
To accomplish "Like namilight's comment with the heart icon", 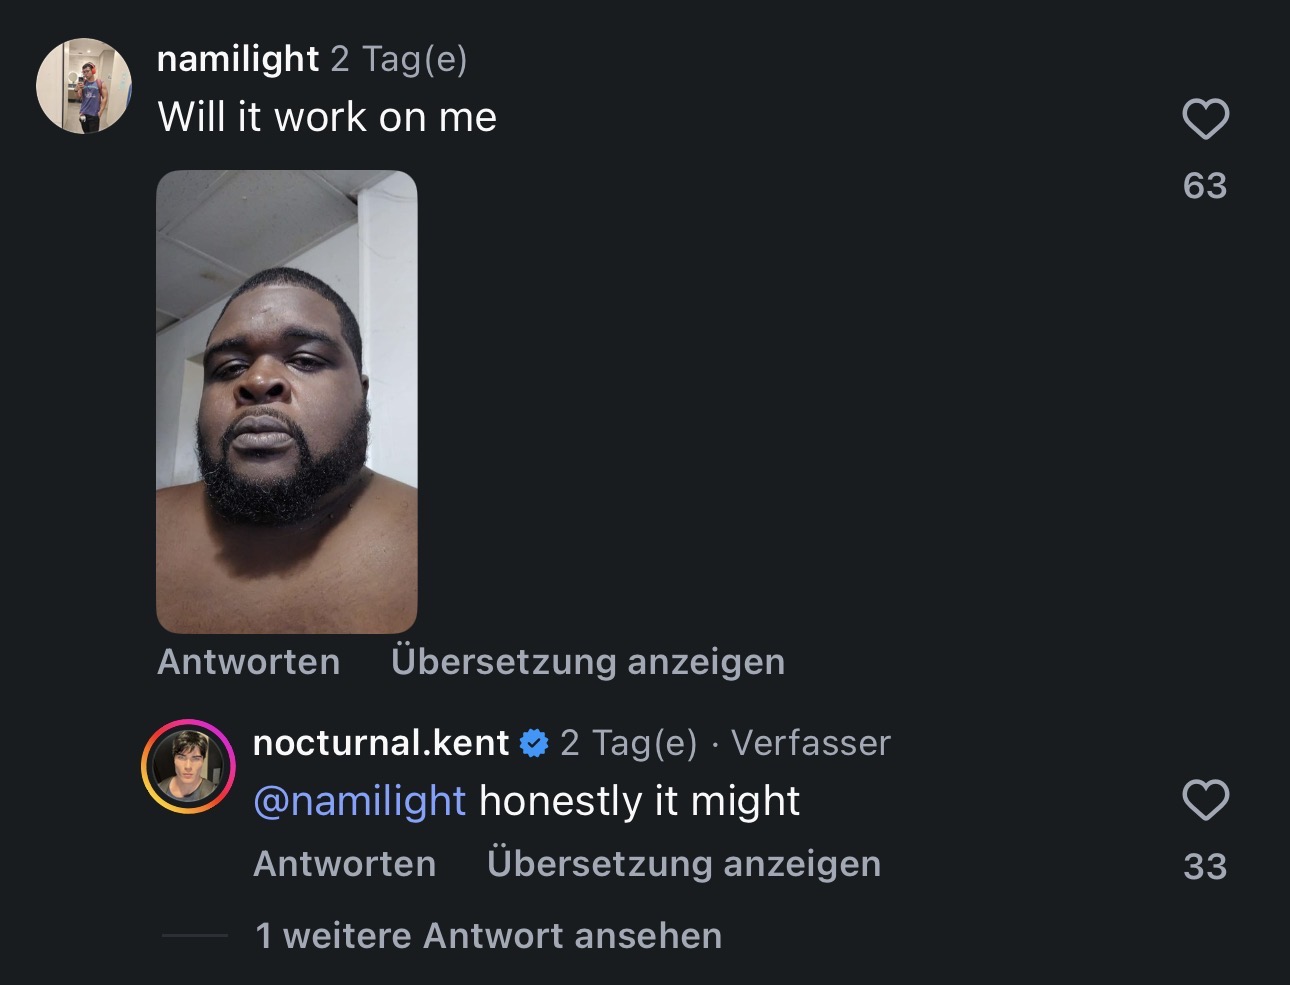I will tap(1205, 119).
